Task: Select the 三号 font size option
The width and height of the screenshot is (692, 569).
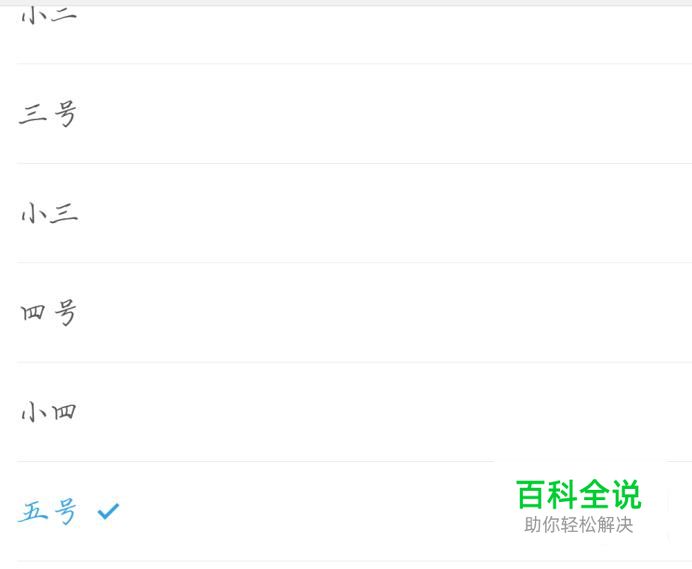Action: pos(48,113)
